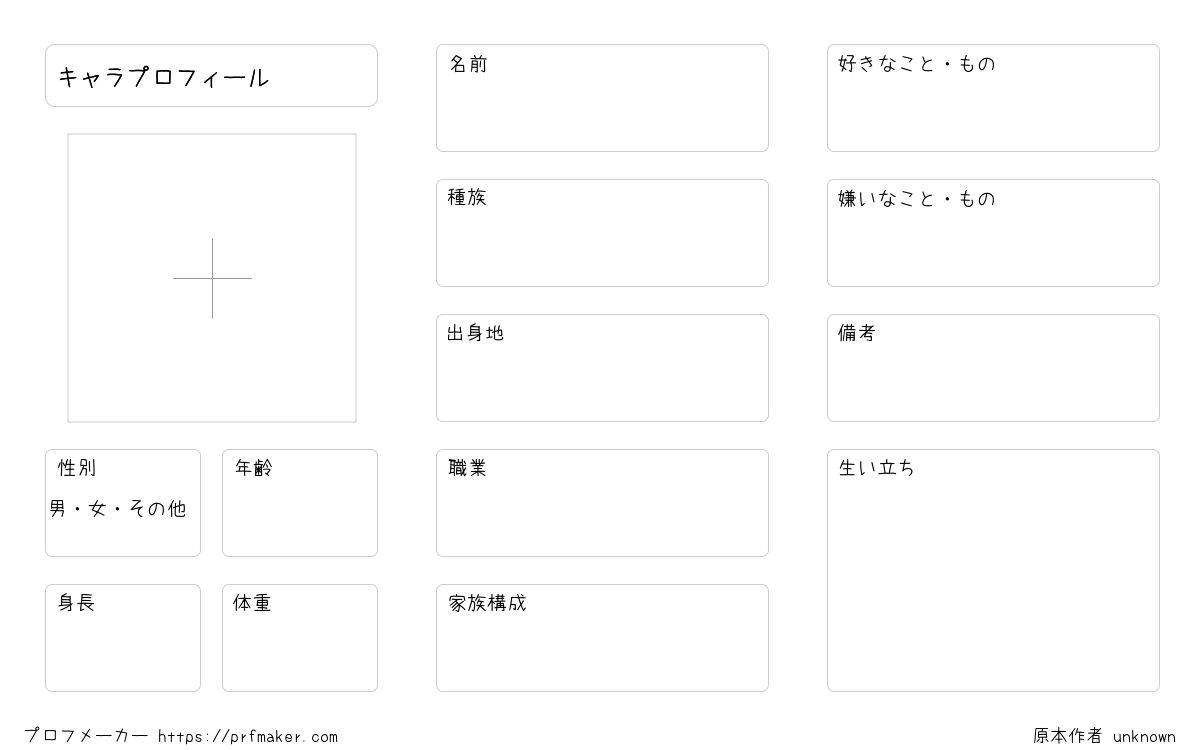Choose その他 in the 性別 options
The image size is (1200, 750).
(x=157, y=509)
